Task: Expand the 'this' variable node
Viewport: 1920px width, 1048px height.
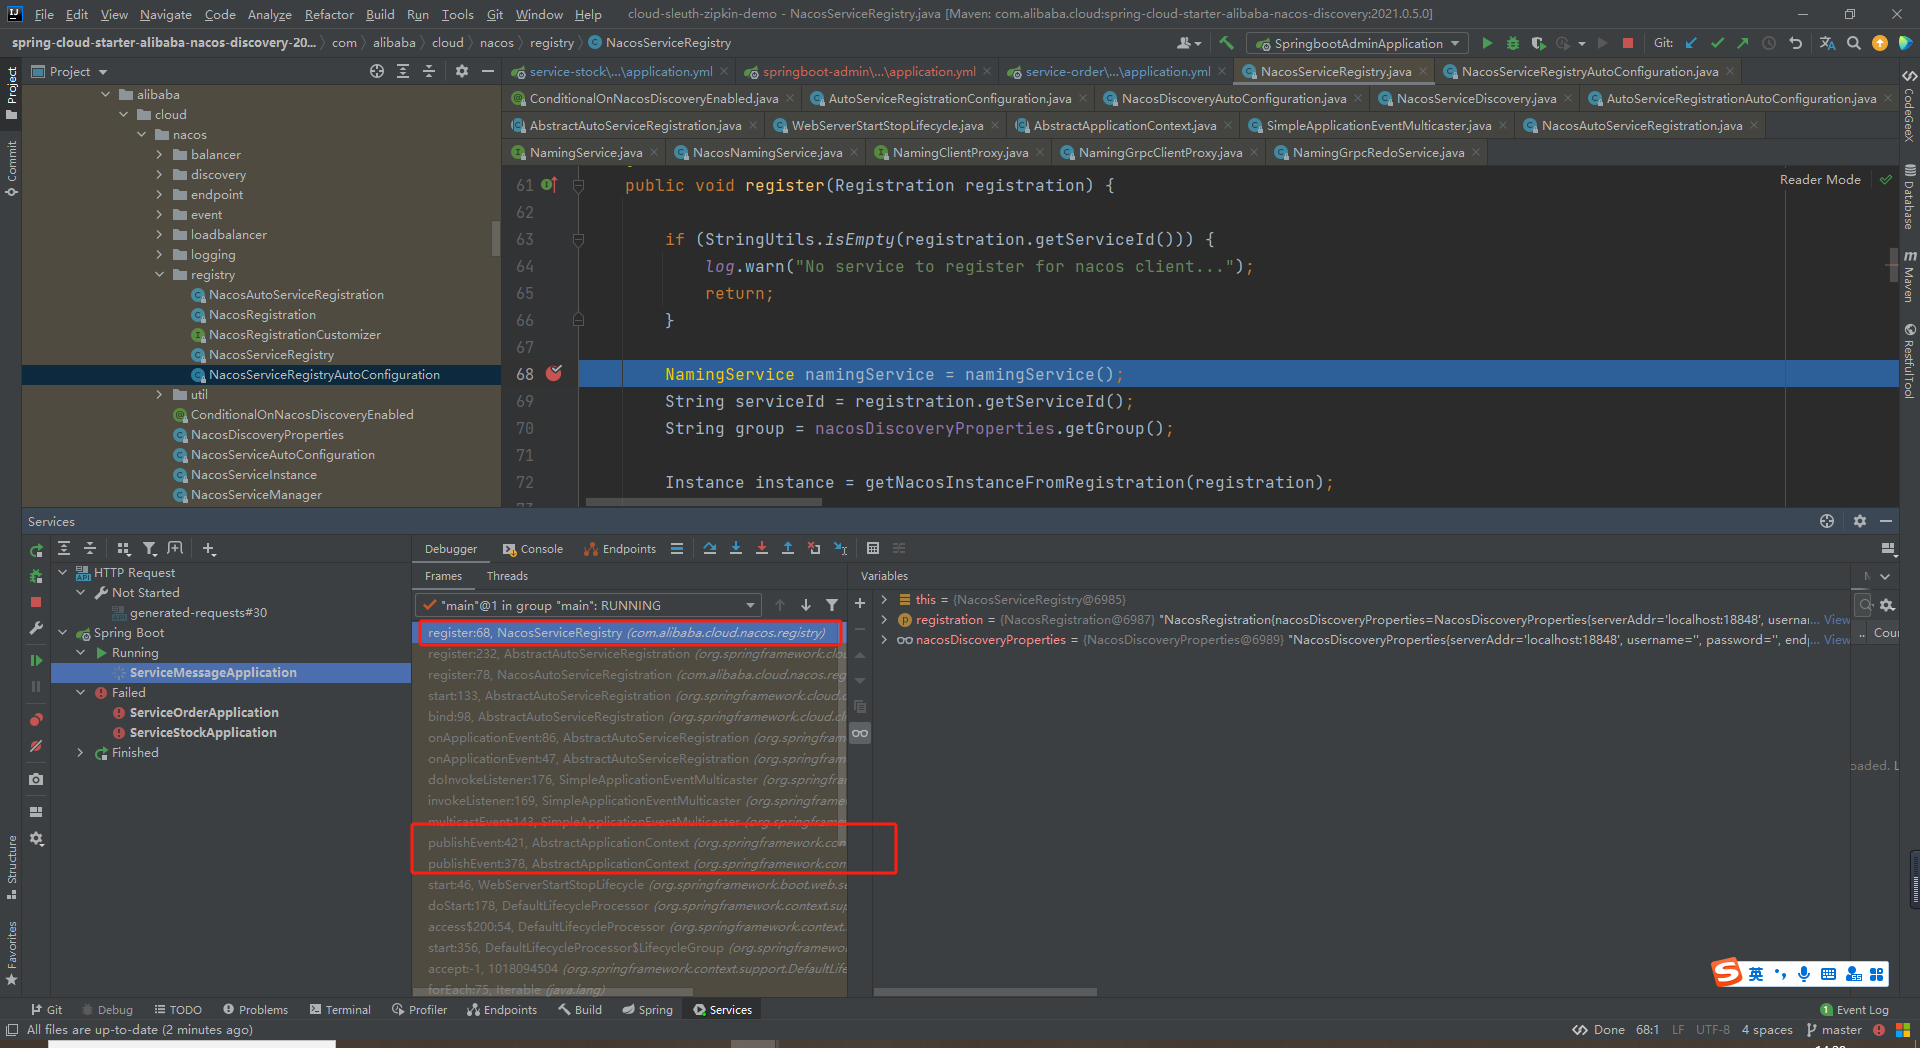Action: click(884, 599)
